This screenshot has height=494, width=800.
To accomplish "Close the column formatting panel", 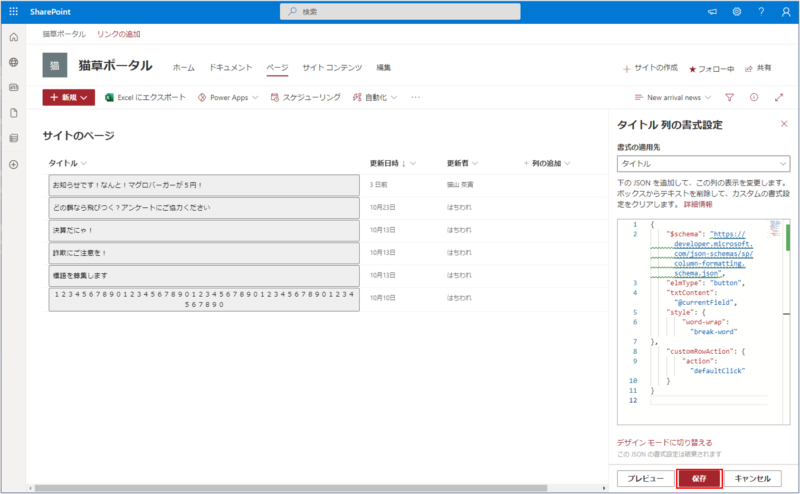I will 783,124.
